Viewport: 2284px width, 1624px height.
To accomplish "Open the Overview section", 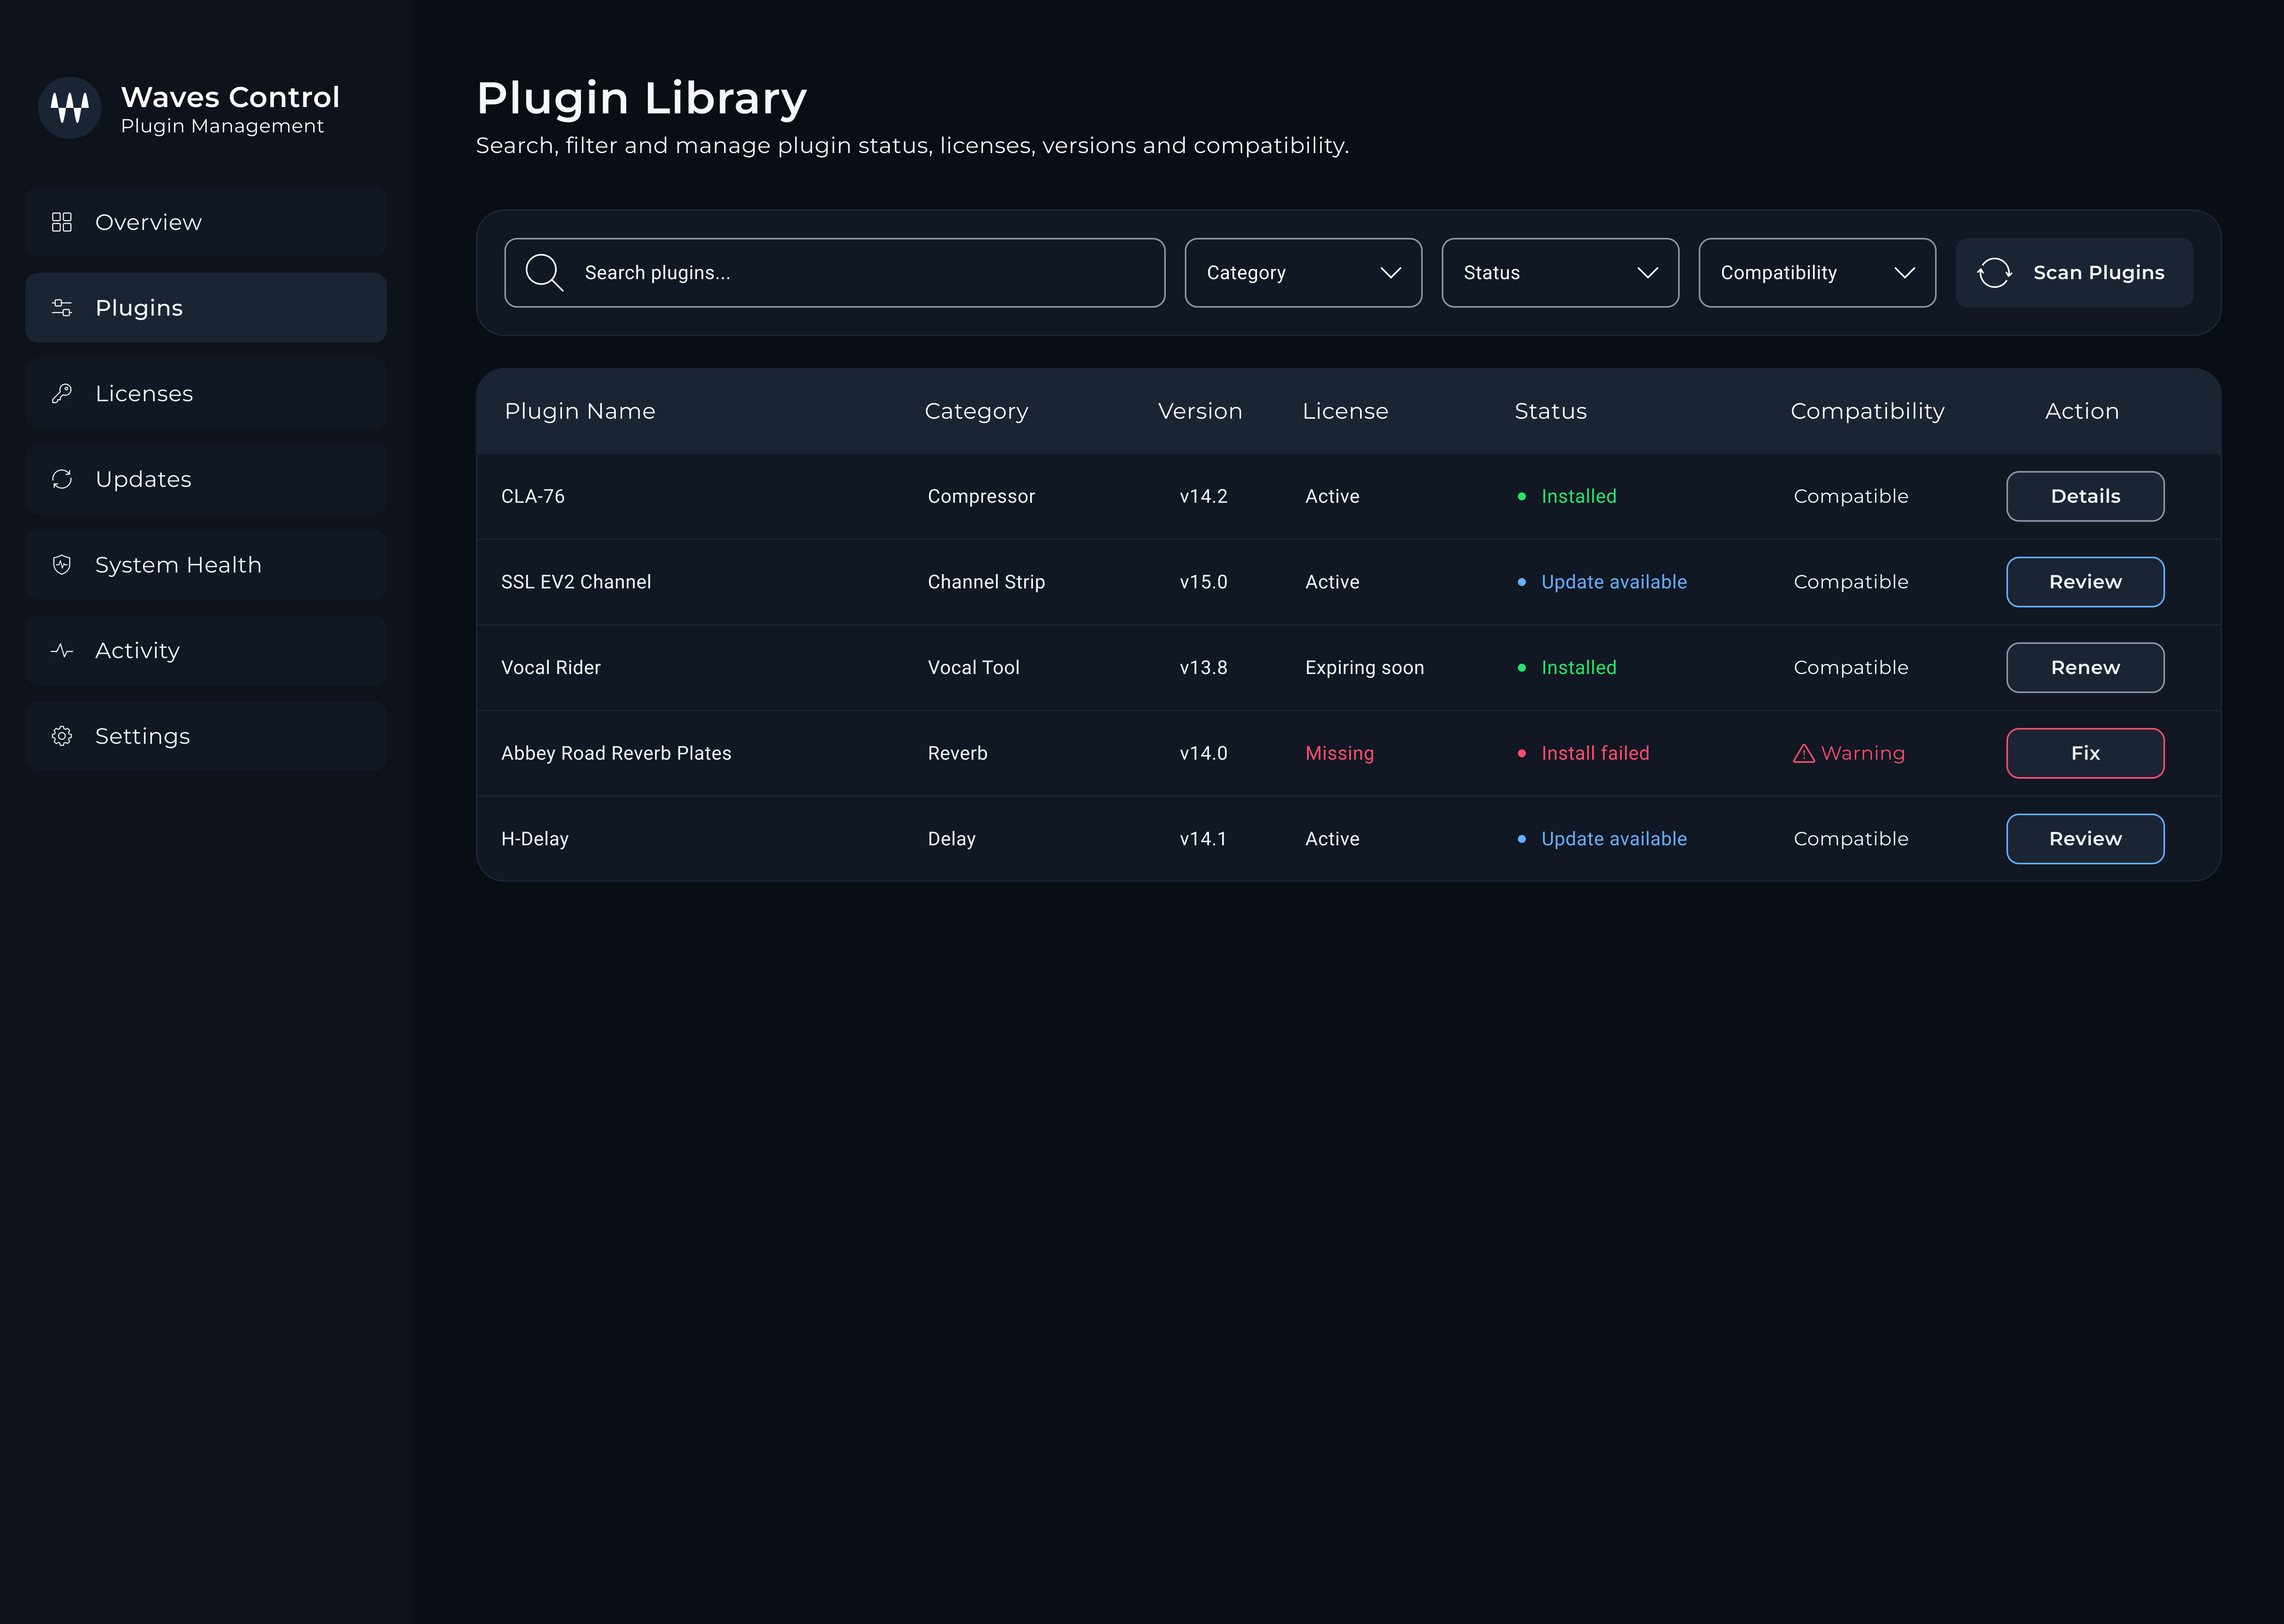I will click(206, 222).
